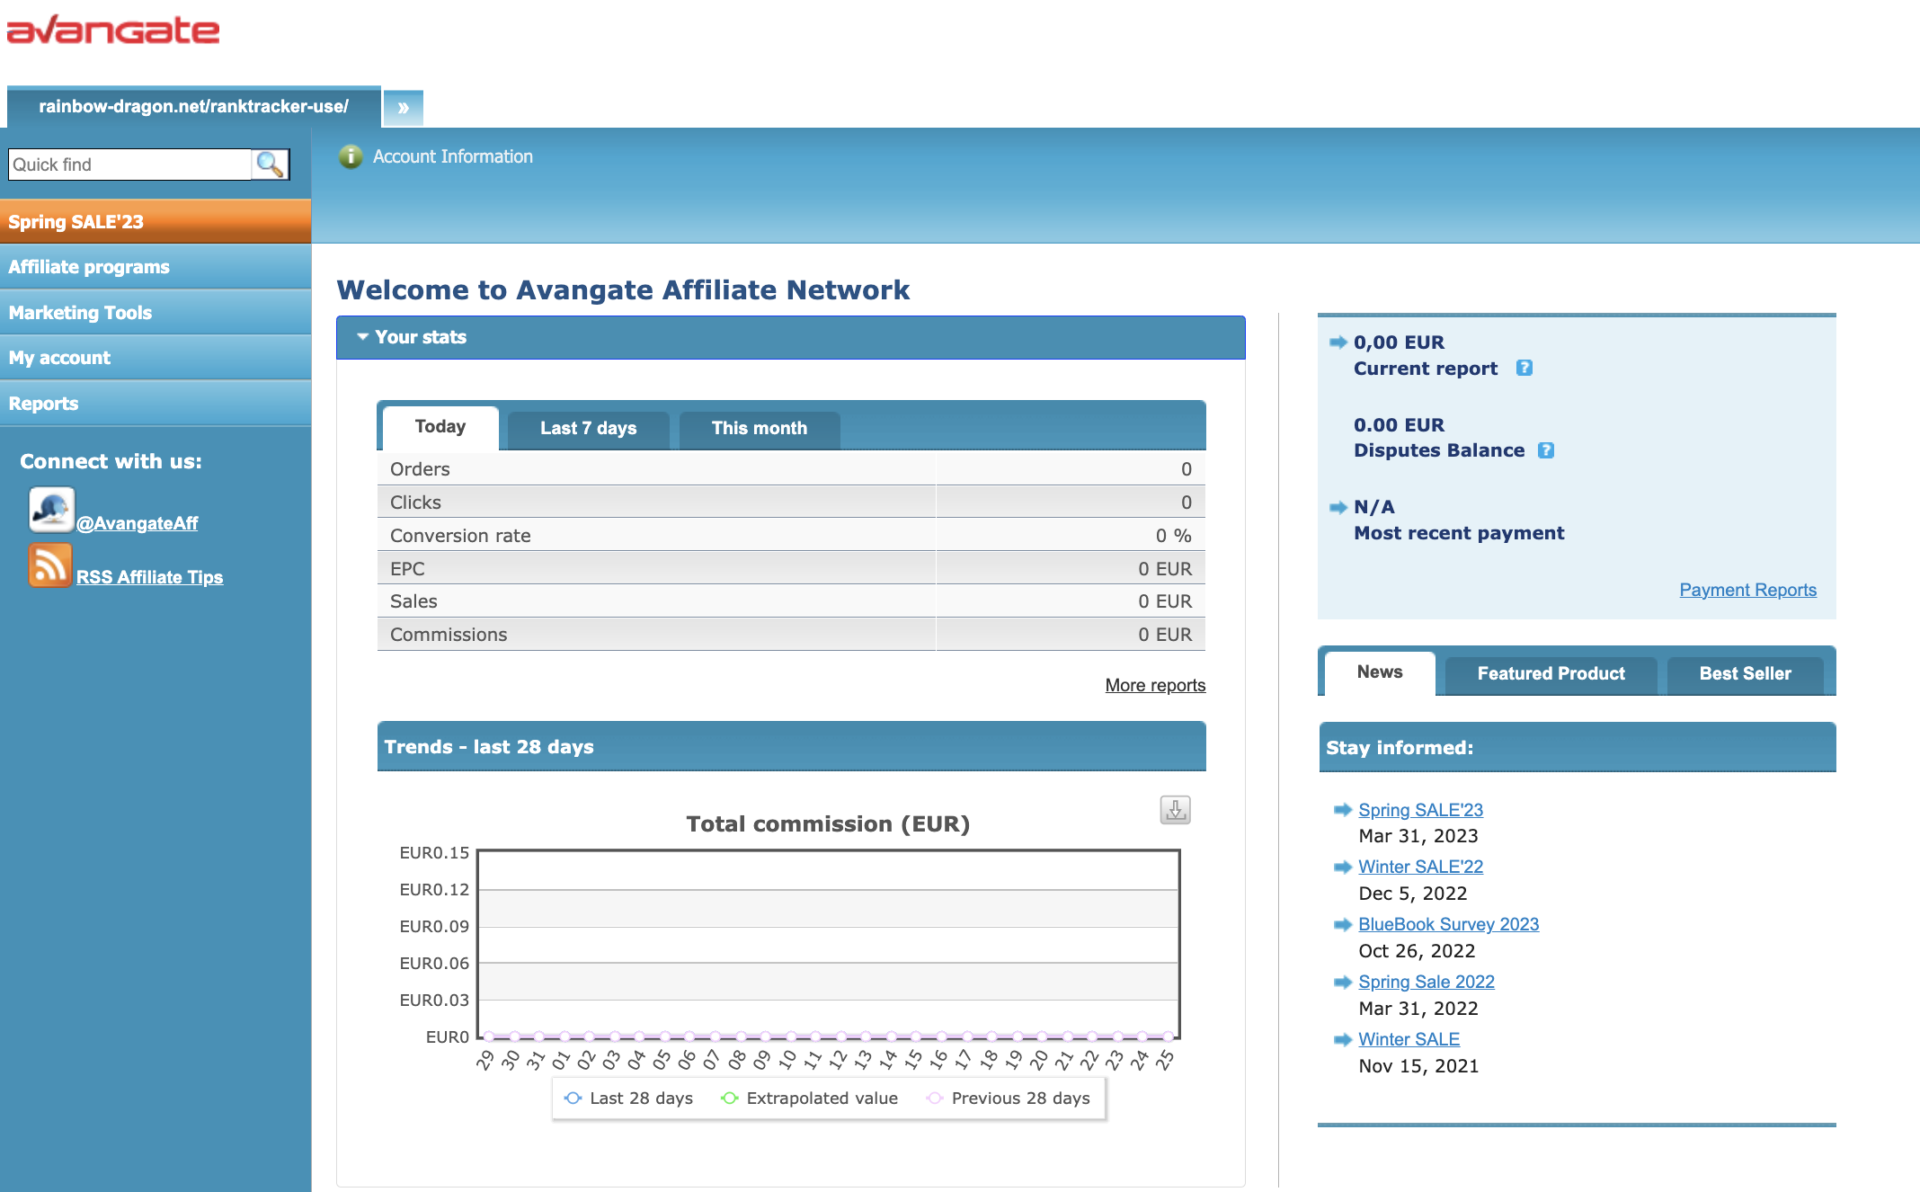Viewport: 1920px width, 1192px height.
Task: Click the Trends - last 28 days header
Action: point(791,747)
